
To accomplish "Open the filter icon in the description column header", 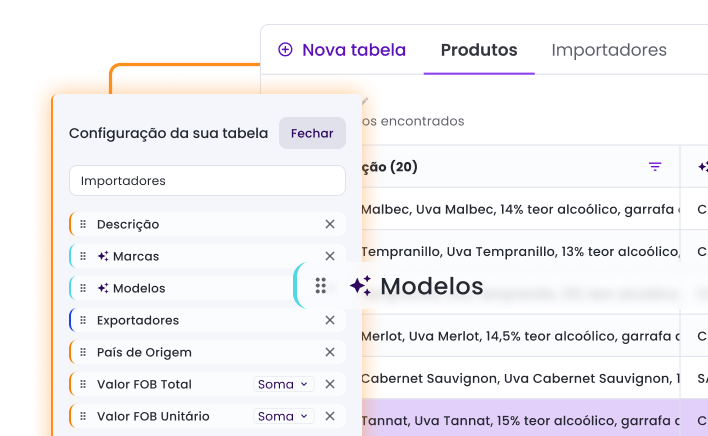I will pos(655,167).
